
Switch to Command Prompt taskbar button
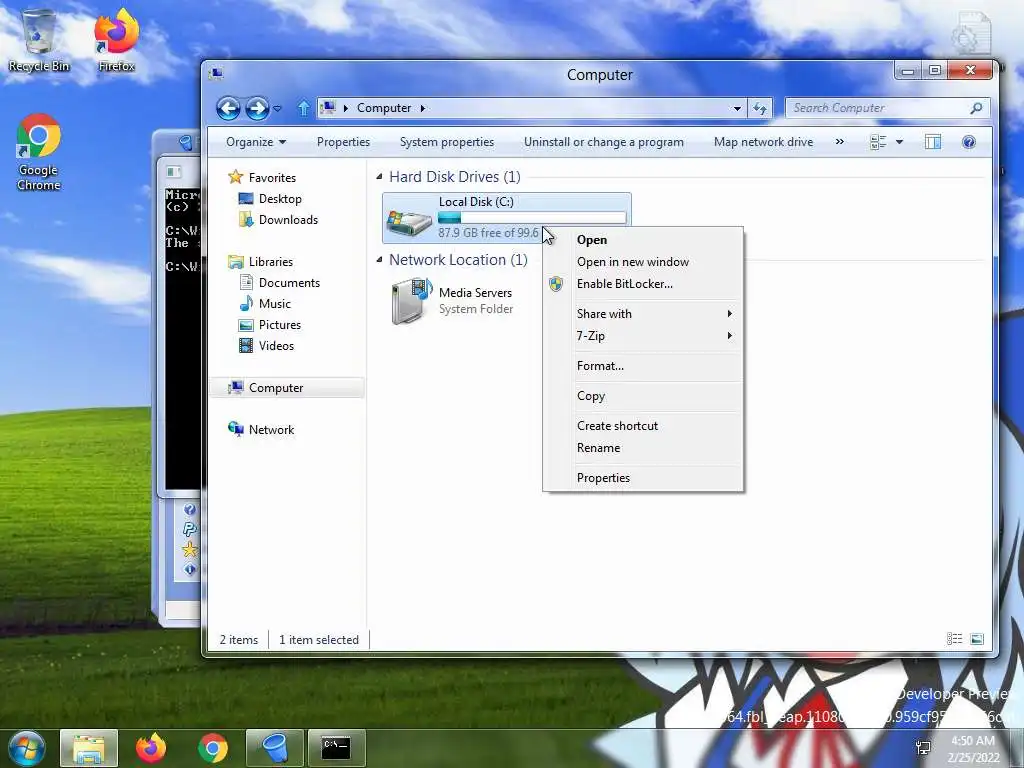pos(337,748)
